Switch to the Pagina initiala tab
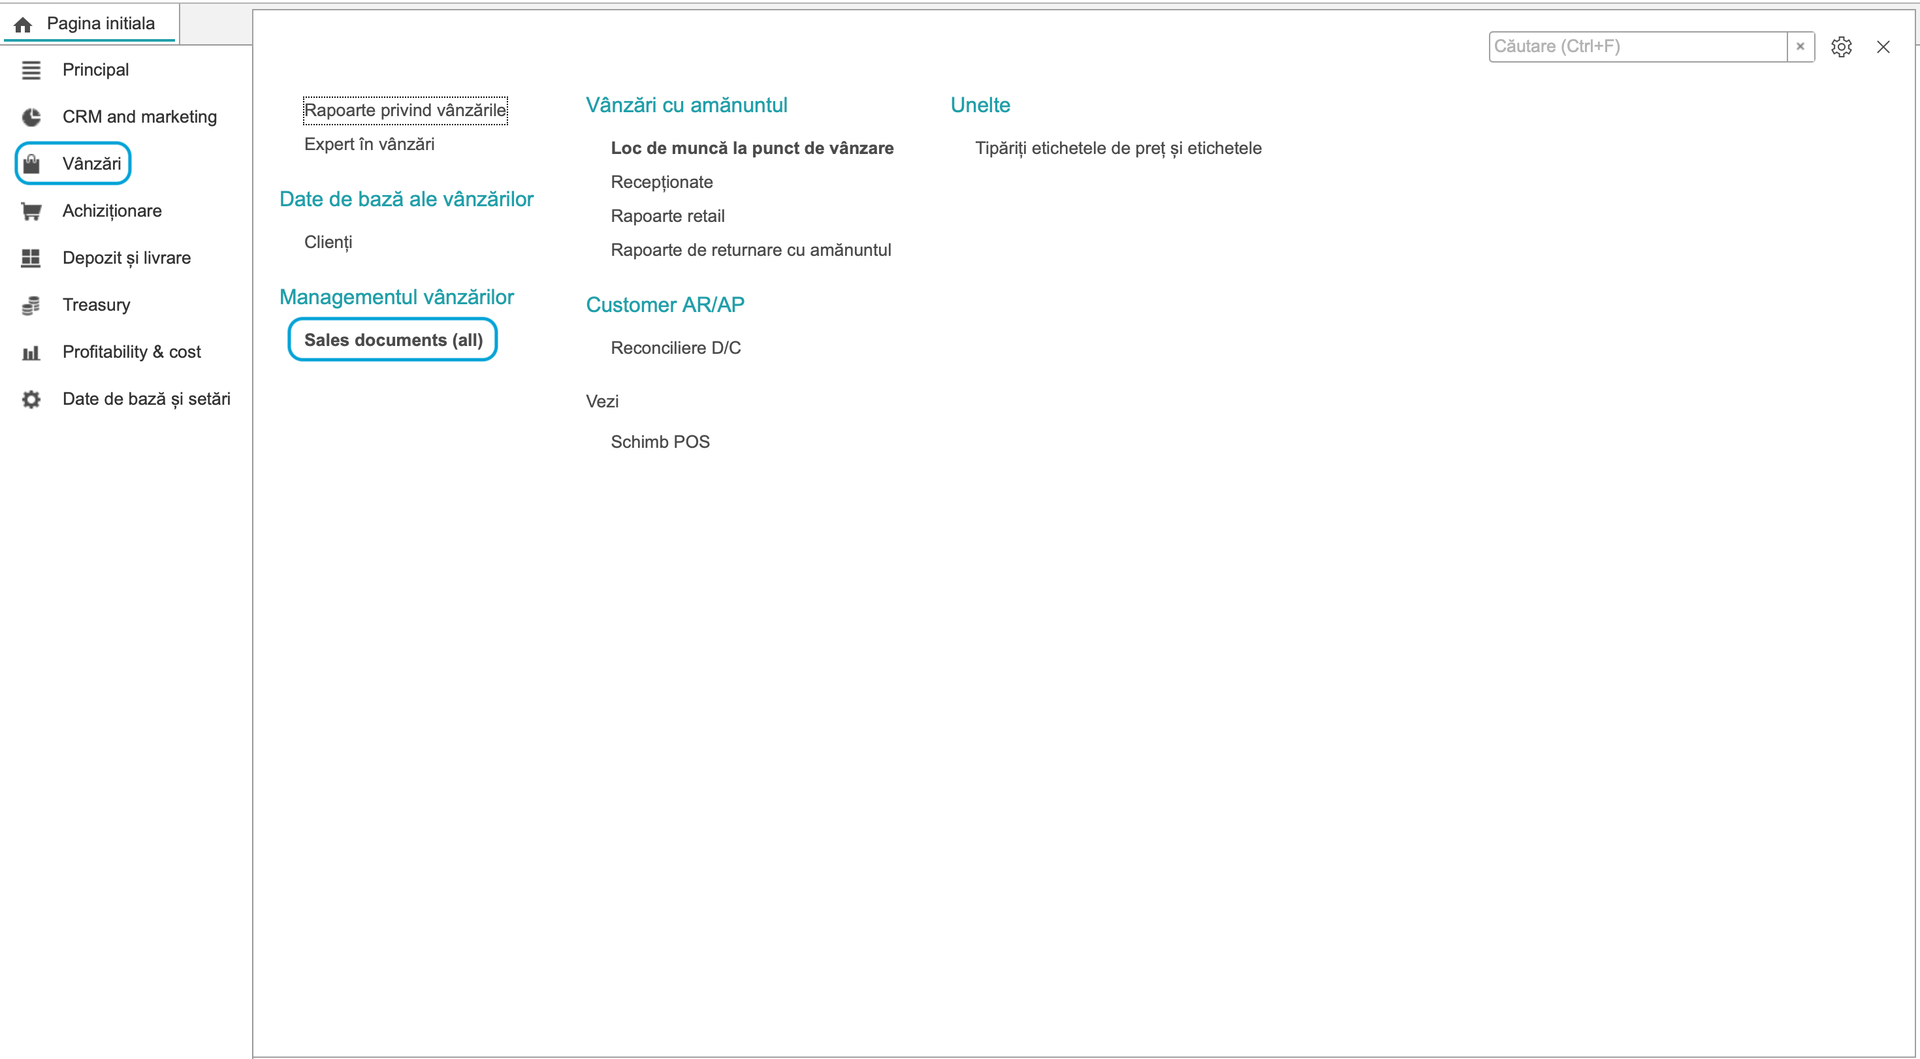1920x1059 pixels. pyautogui.click(x=90, y=23)
